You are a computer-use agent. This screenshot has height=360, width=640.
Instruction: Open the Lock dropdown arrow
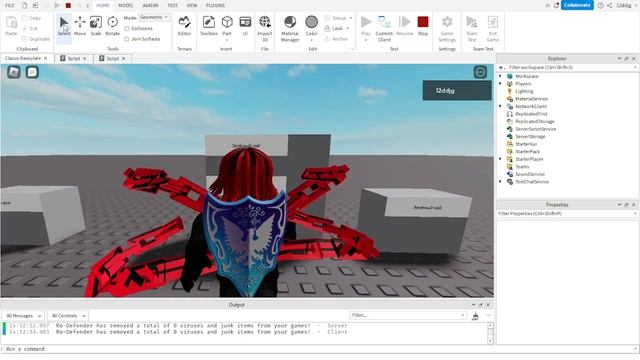[x=348, y=29]
